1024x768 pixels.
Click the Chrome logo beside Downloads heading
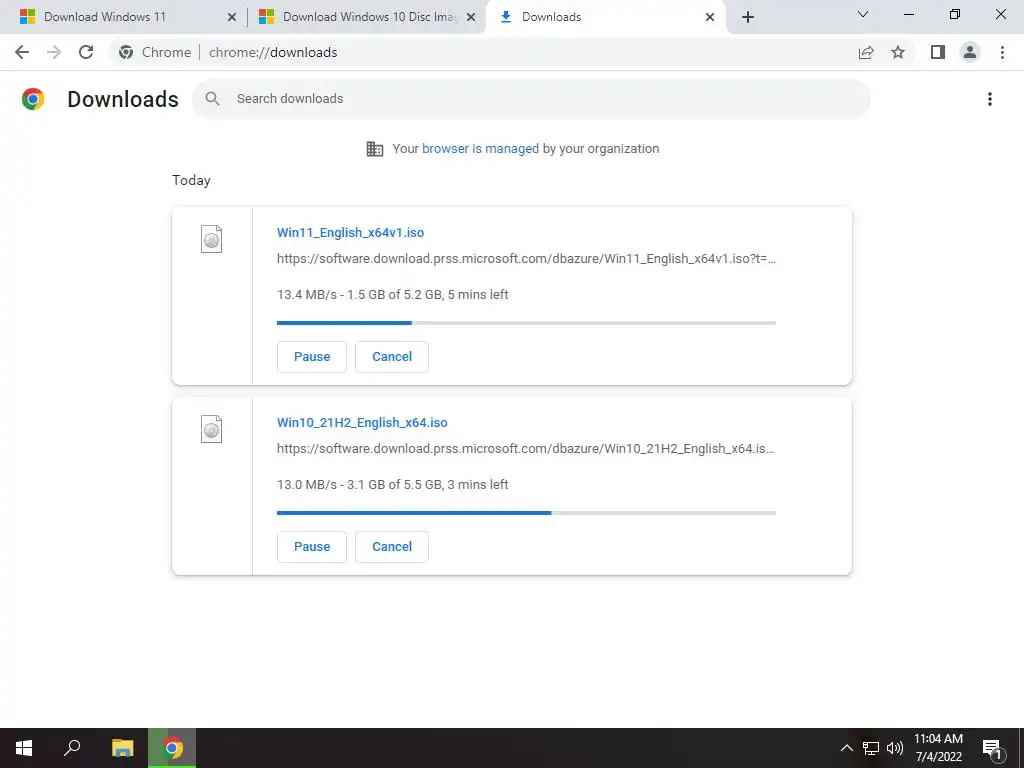33,99
